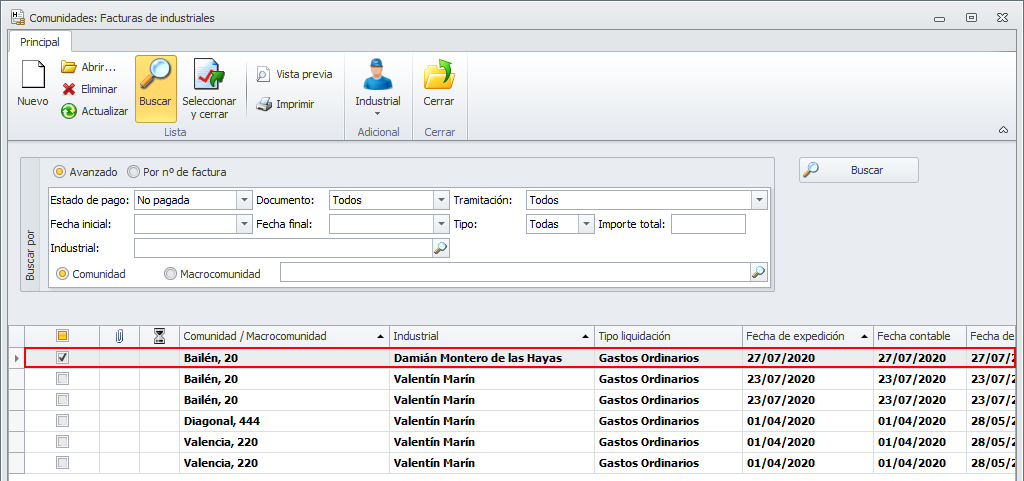Open the Tramitación dropdown list
The image size is (1024, 481).
759,200
